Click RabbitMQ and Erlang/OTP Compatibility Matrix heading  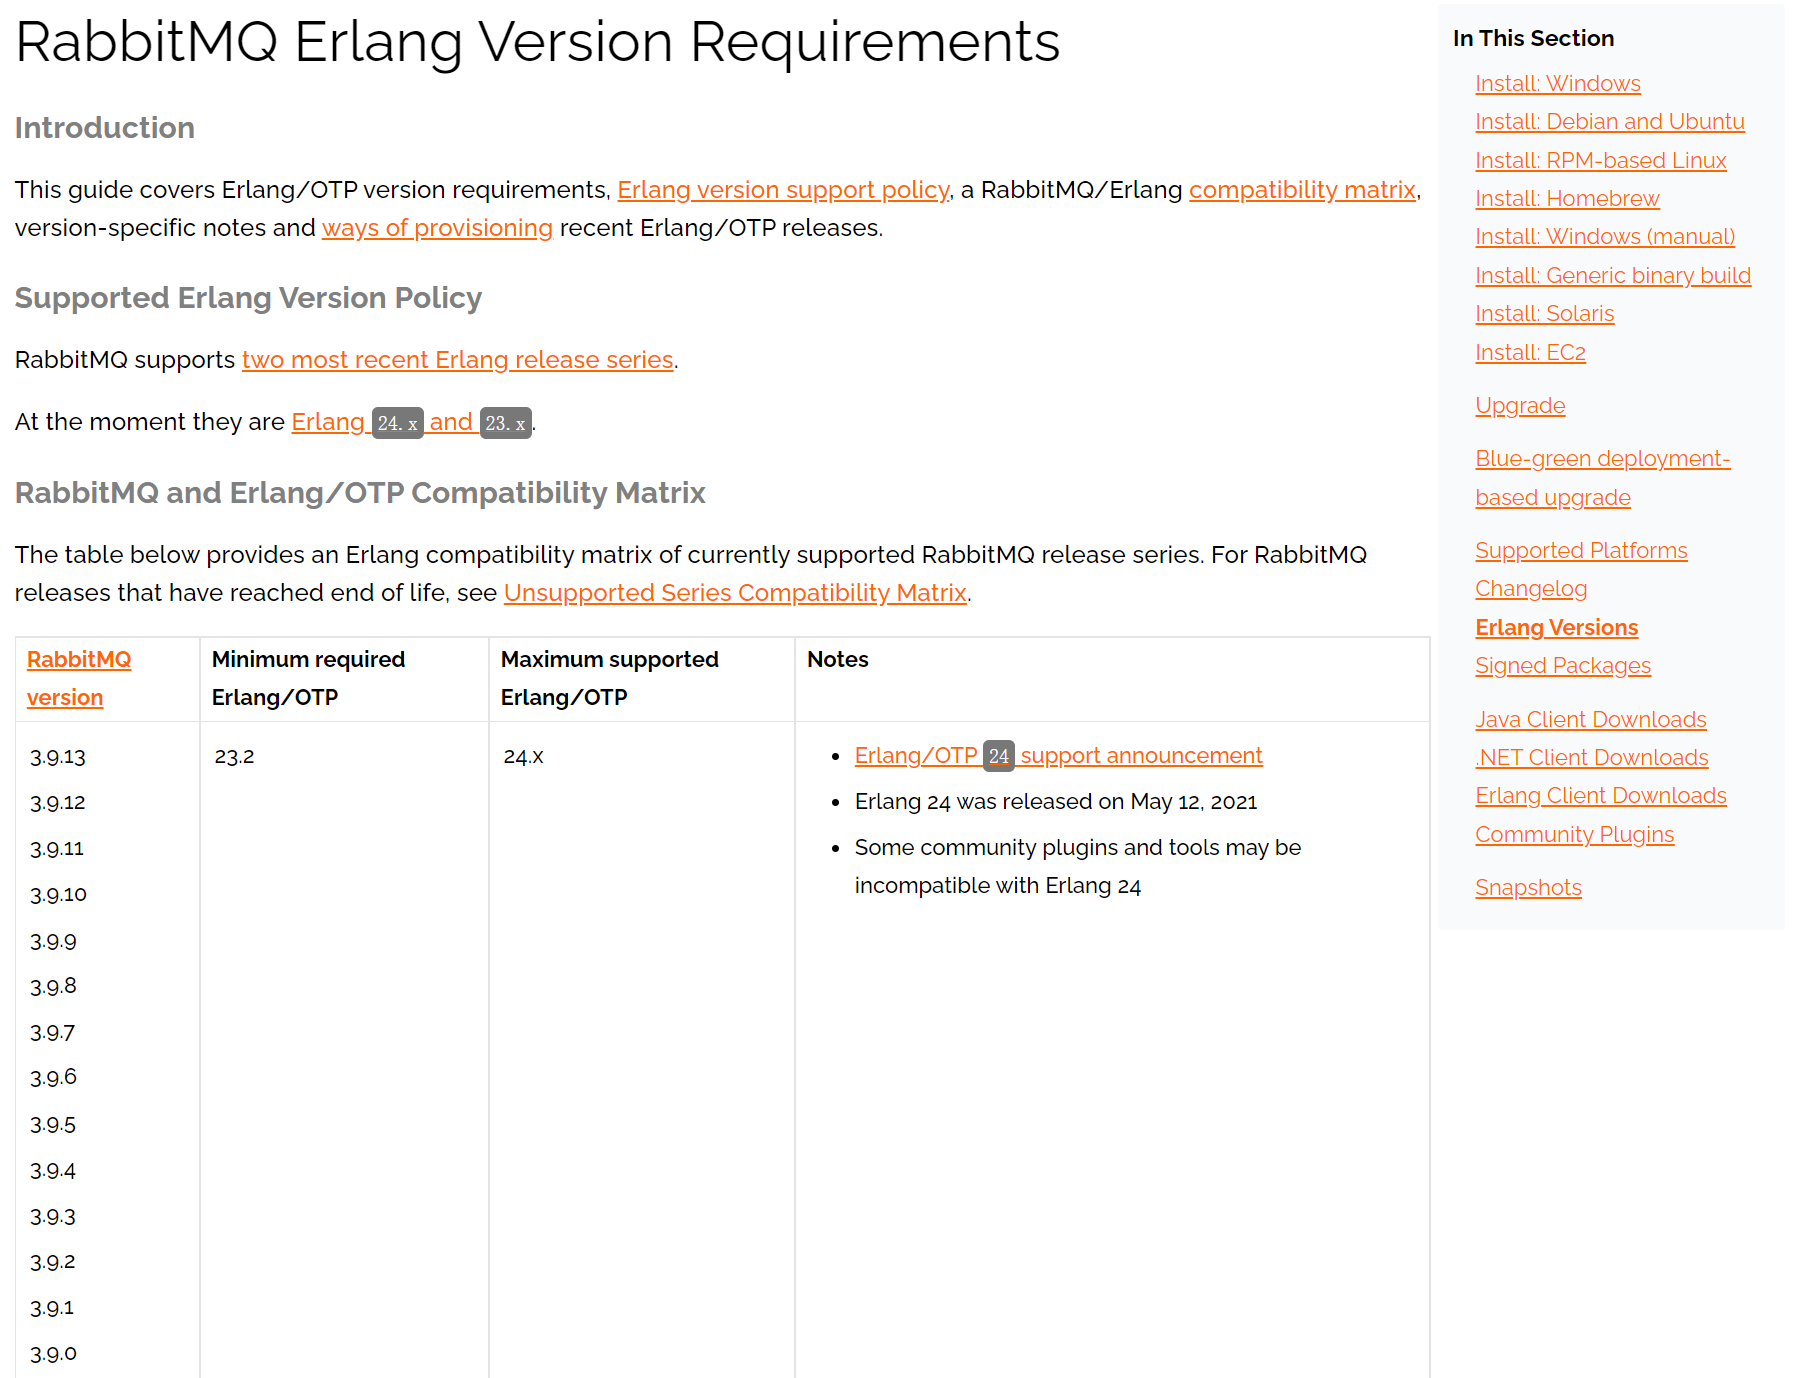[x=360, y=493]
